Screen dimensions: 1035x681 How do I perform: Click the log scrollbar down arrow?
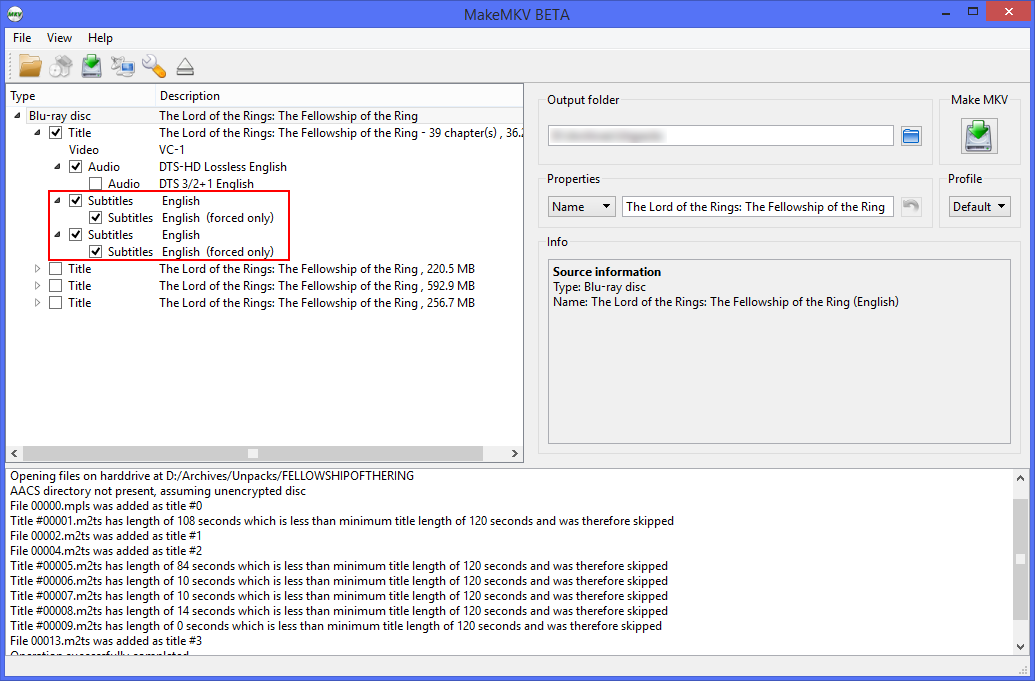pos(1020,647)
